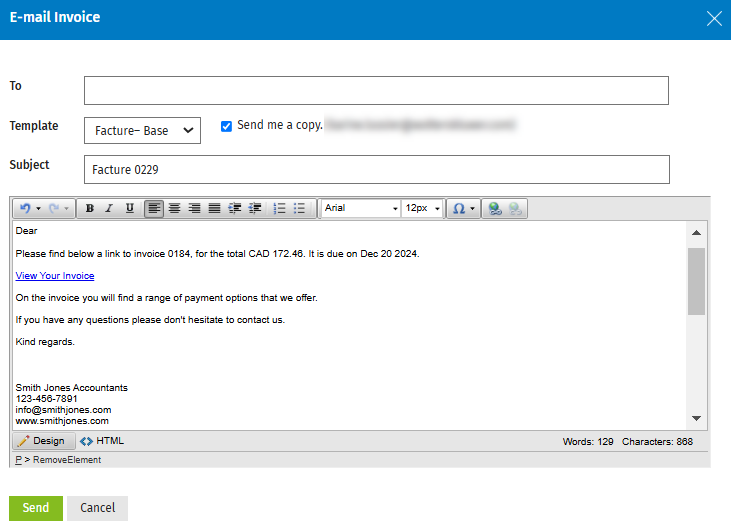Viewport: 731px width, 528px height.
Task: Open the symbol list dropdown arrow
Action: (472, 208)
